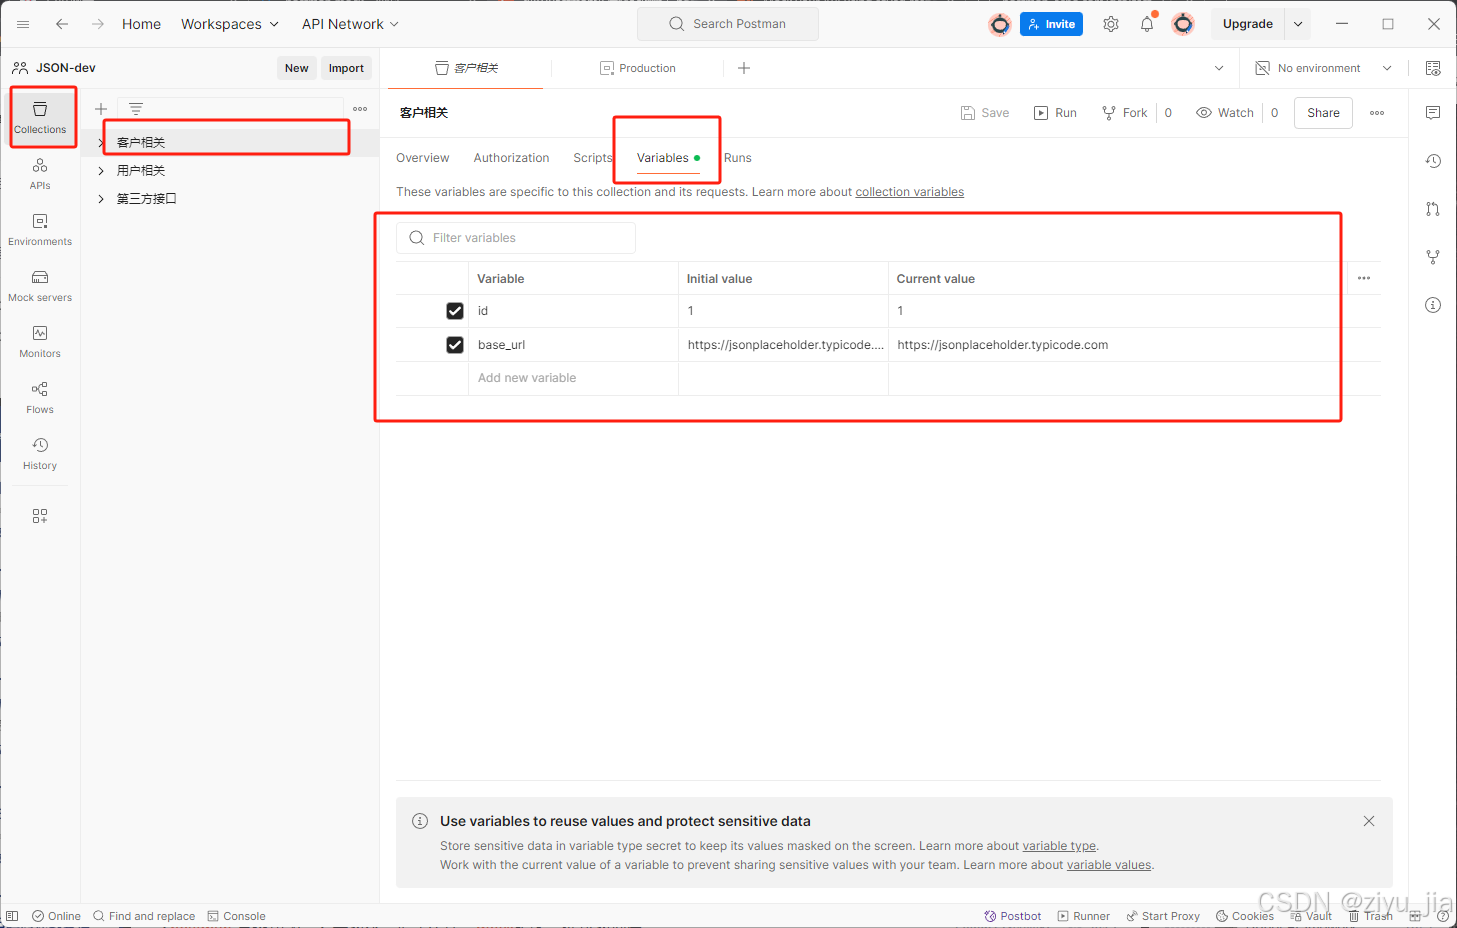Open the settings gear icon
Viewport: 1457px width, 928px height.
pyautogui.click(x=1111, y=24)
